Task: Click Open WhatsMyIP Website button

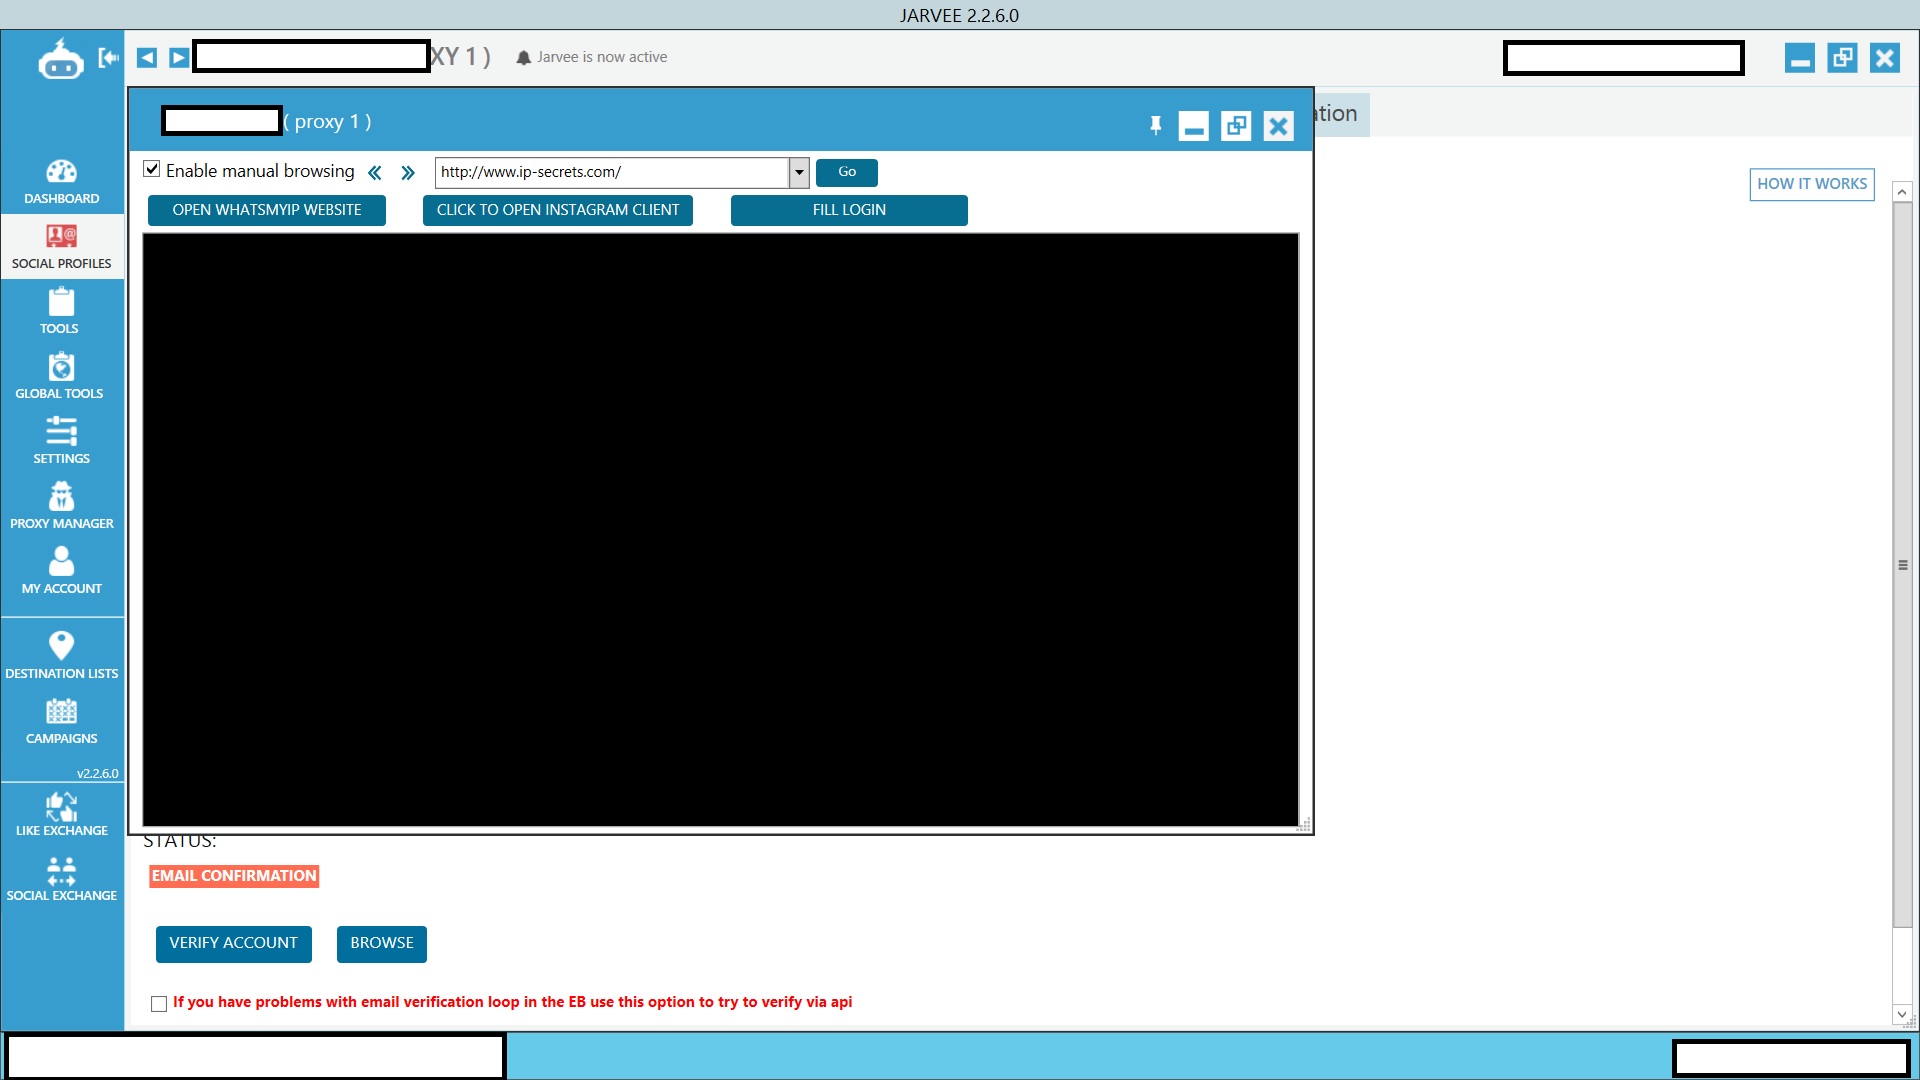Action: coord(267,210)
